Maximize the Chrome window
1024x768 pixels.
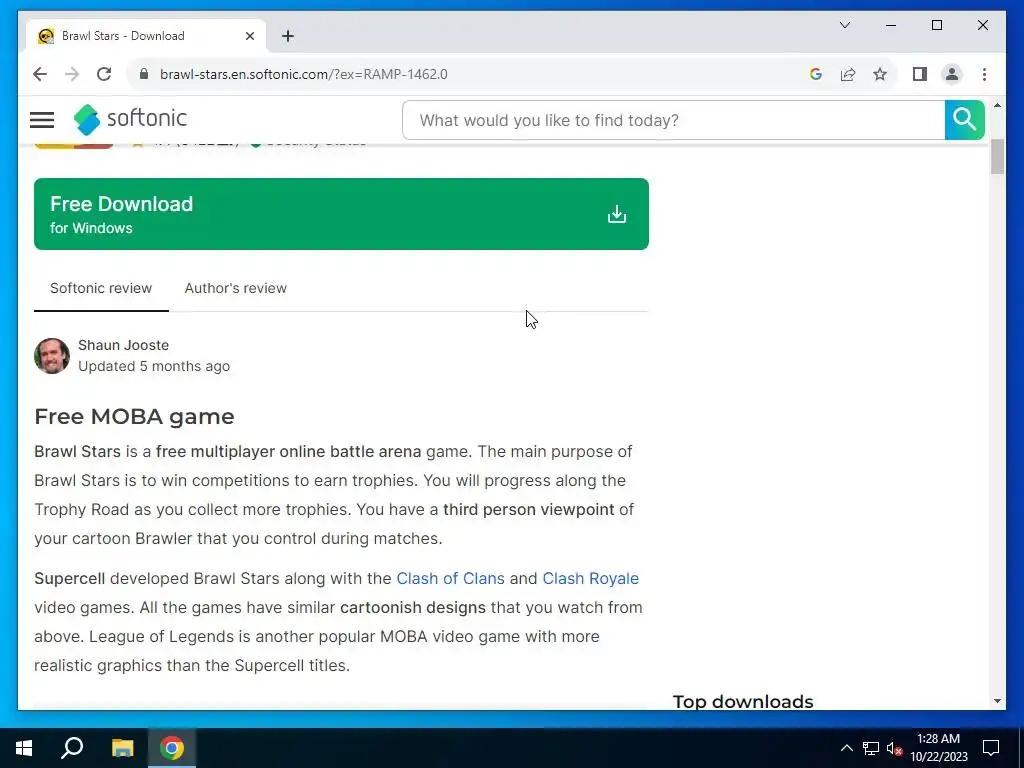pyautogui.click(x=936, y=25)
